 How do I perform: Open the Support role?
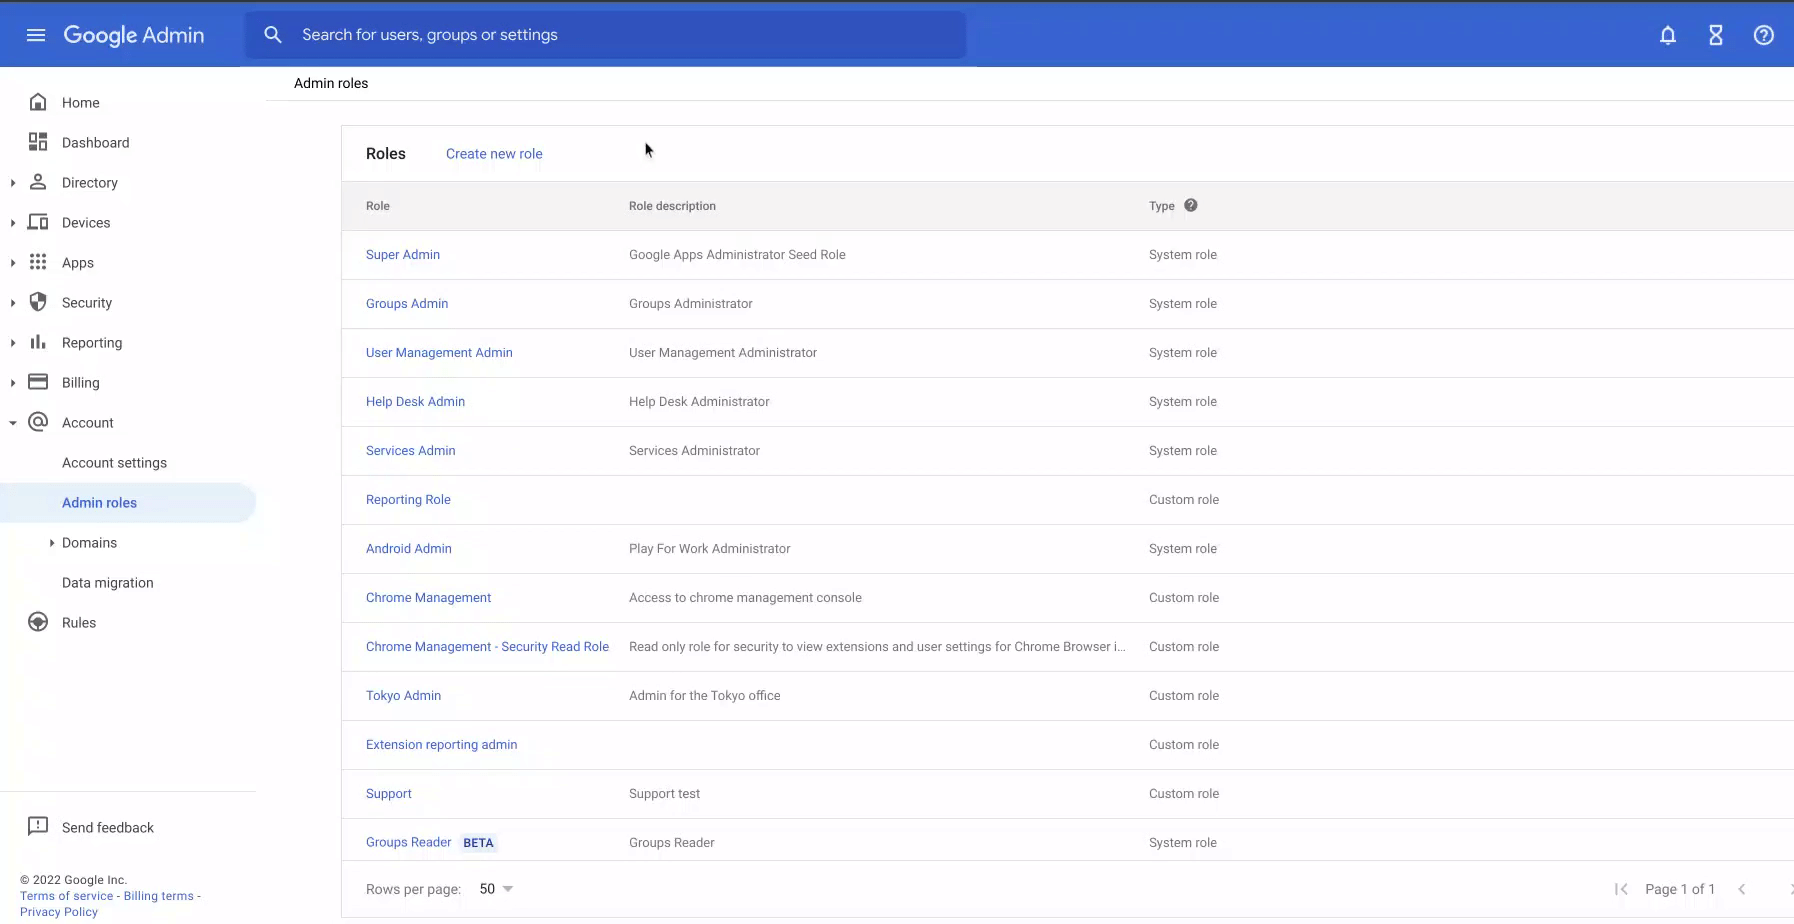pyautogui.click(x=388, y=794)
